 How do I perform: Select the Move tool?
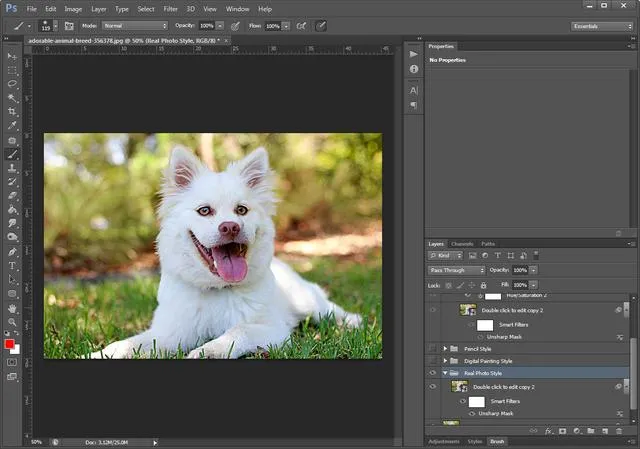point(12,56)
